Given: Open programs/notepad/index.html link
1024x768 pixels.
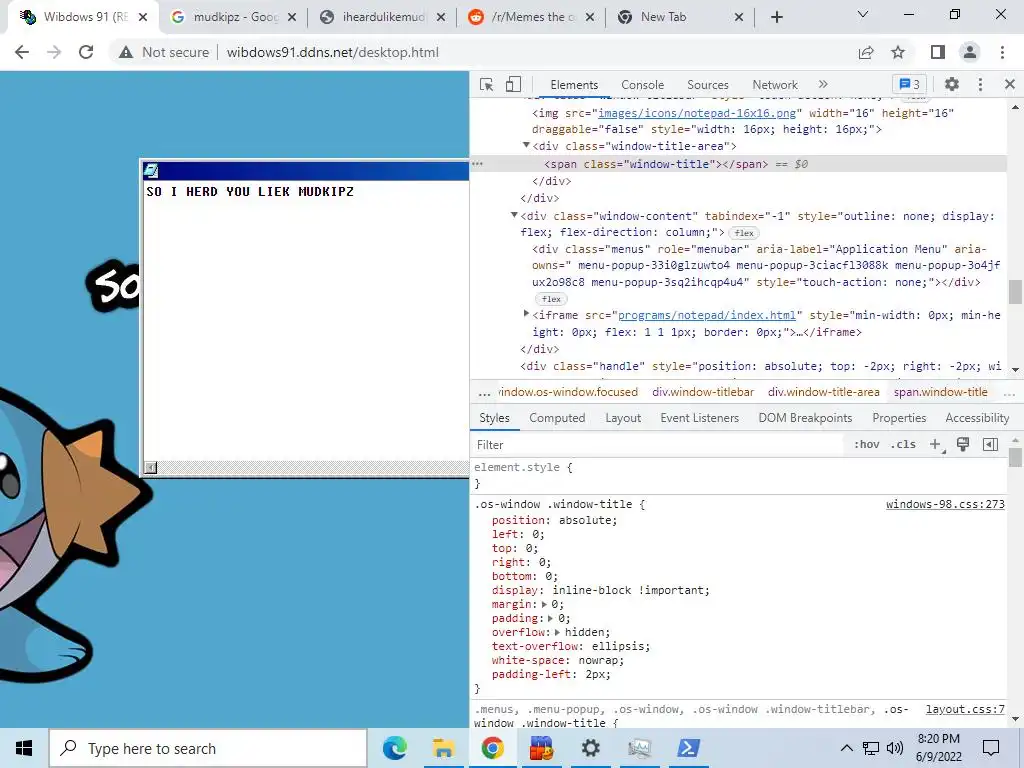Looking at the screenshot, I should tap(707, 315).
